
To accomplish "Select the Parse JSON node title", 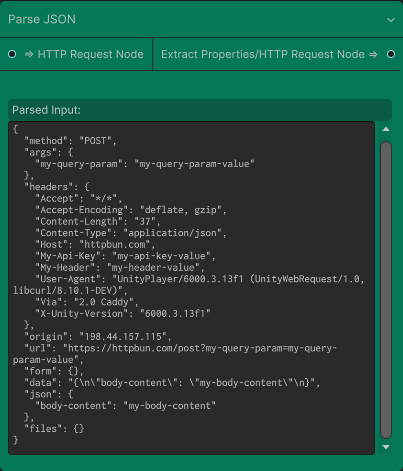I will pos(42,19).
